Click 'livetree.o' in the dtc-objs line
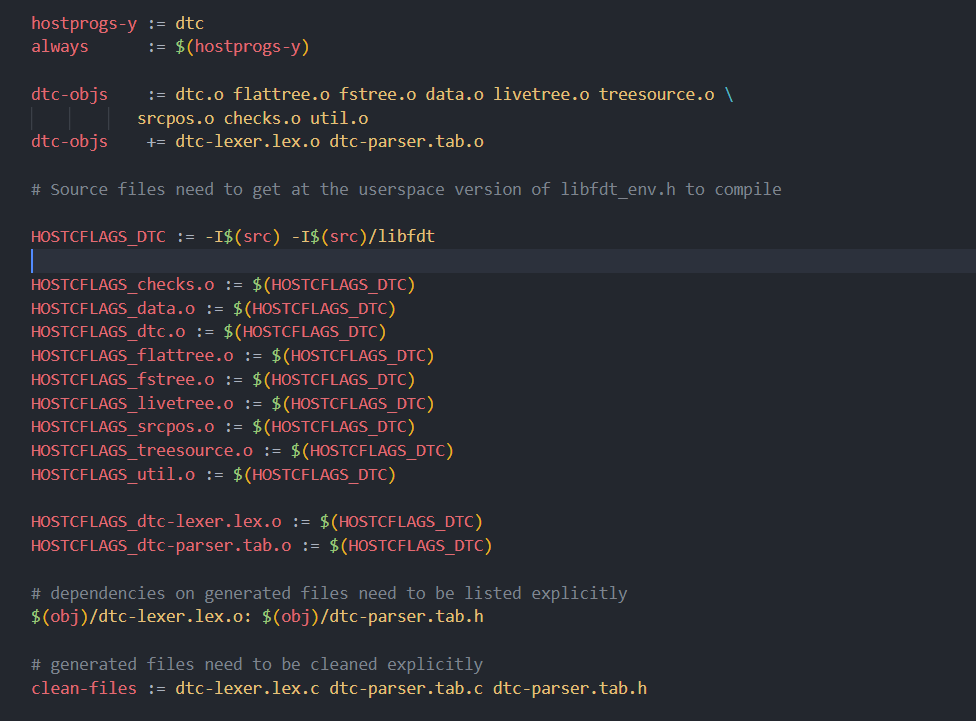 click(x=542, y=95)
